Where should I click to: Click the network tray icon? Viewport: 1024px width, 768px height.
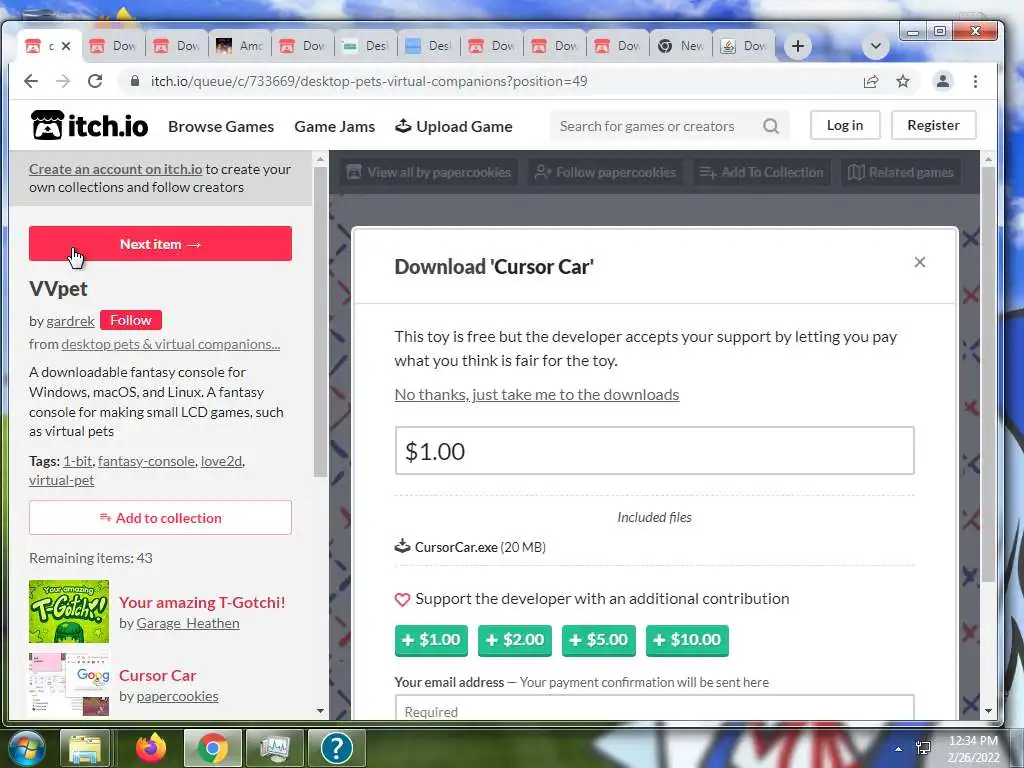coord(923,748)
